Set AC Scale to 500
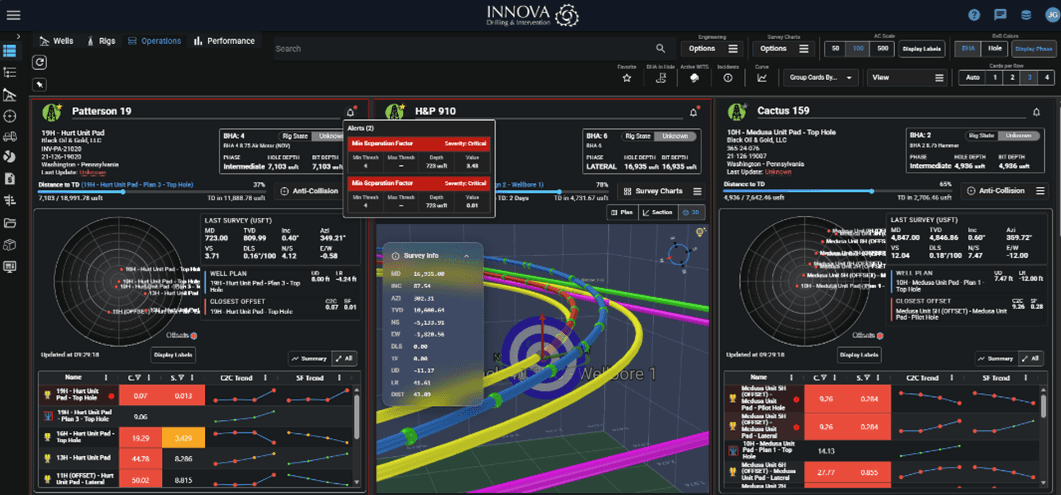 coord(882,49)
